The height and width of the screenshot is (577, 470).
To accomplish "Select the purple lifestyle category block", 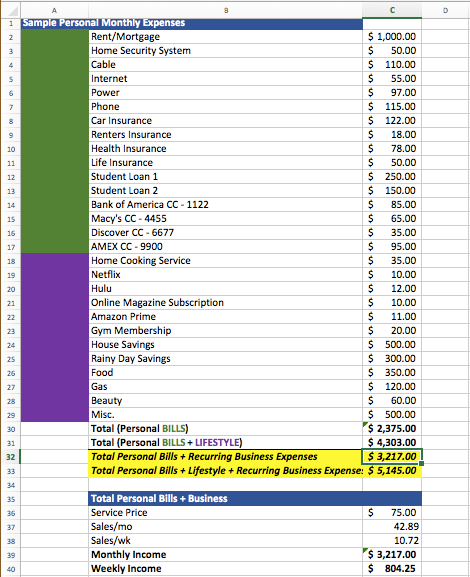I will tap(54, 337).
